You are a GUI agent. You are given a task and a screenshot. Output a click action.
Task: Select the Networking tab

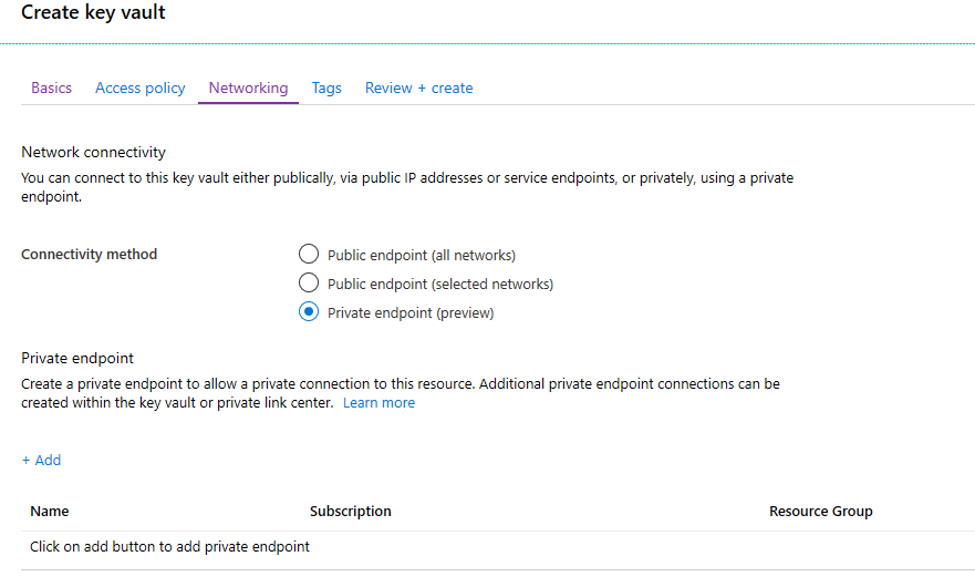[248, 88]
